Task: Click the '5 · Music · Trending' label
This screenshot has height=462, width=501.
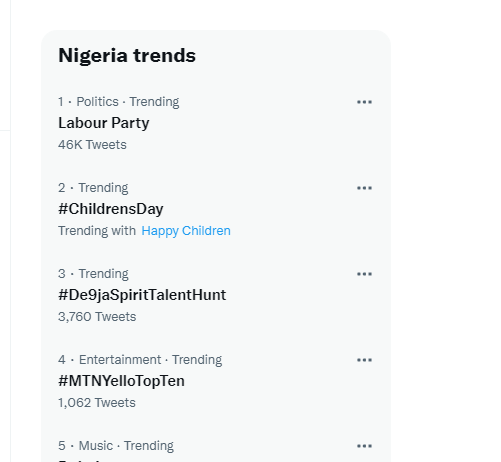Action: 116,446
